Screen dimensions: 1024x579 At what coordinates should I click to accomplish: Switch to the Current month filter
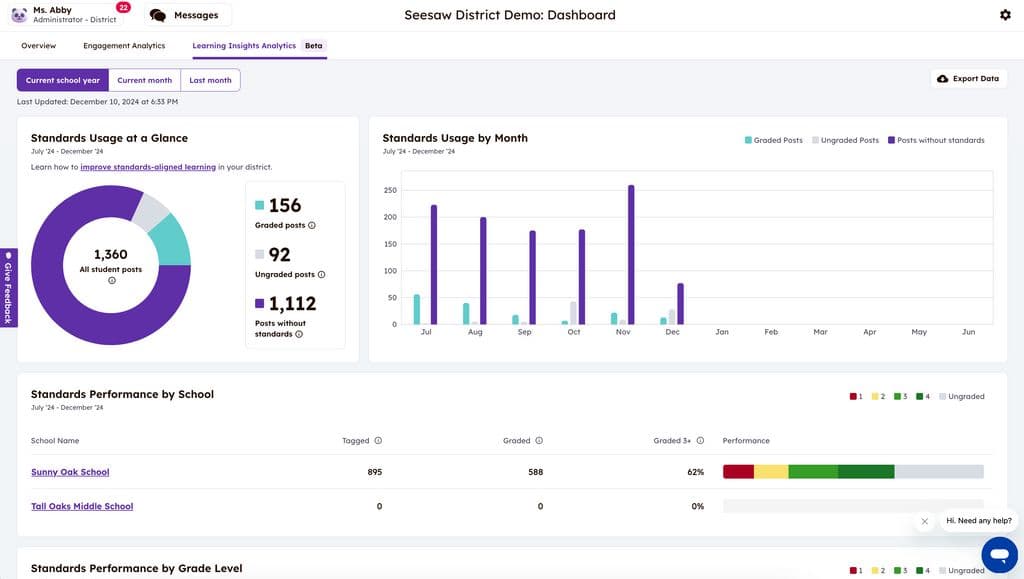tap(145, 80)
